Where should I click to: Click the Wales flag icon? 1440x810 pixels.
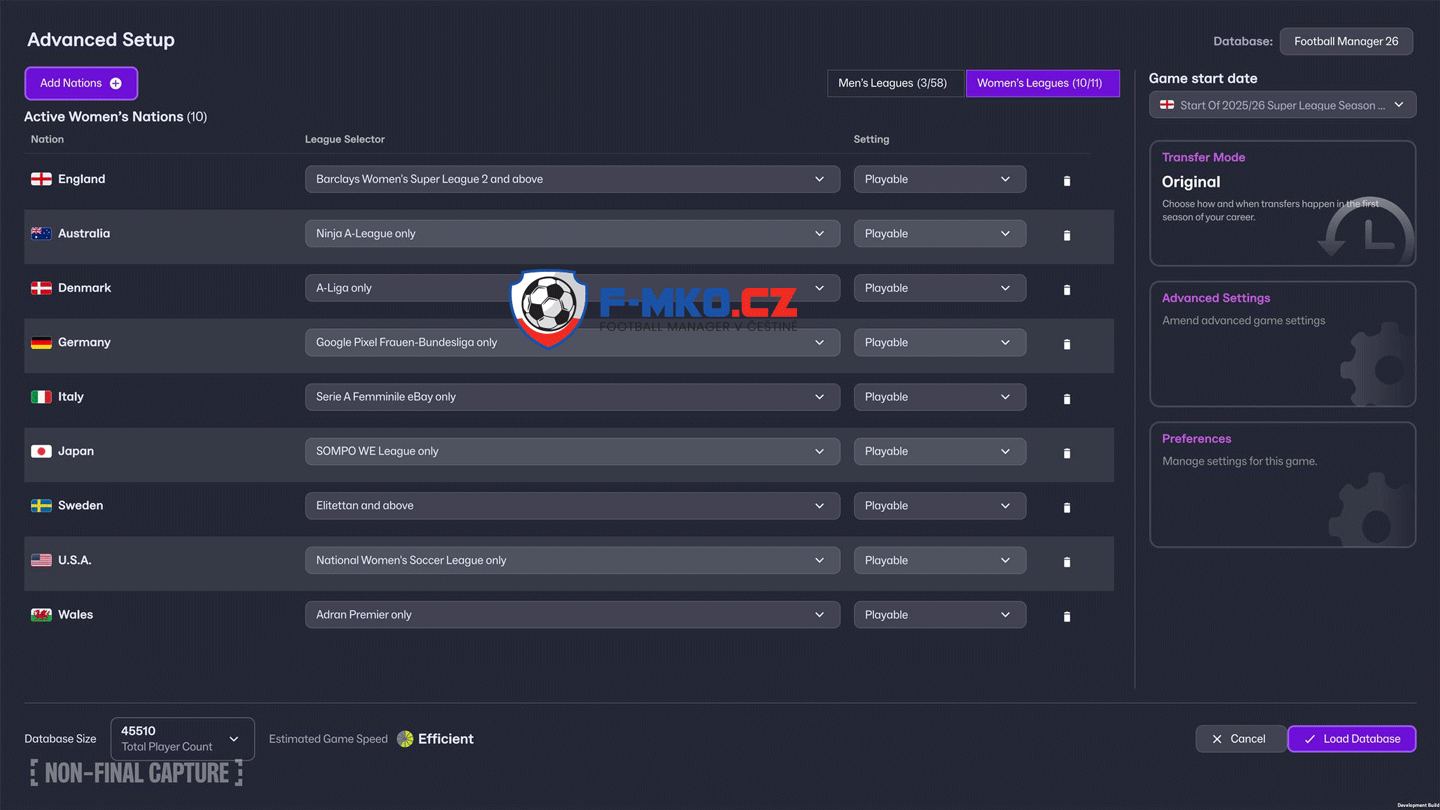tap(41, 615)
